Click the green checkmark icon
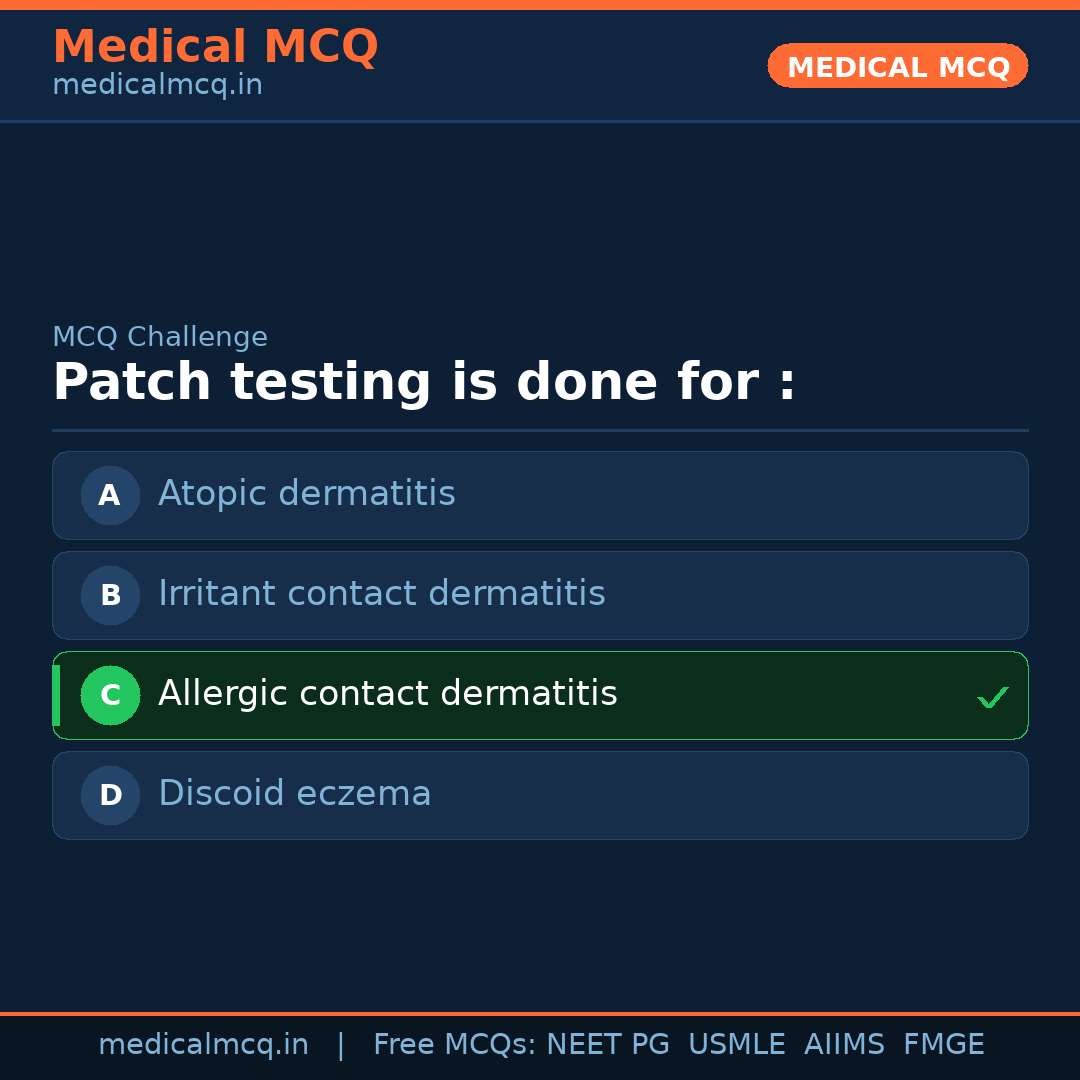Screen dimensions: 1080x1080 [992, 697]
